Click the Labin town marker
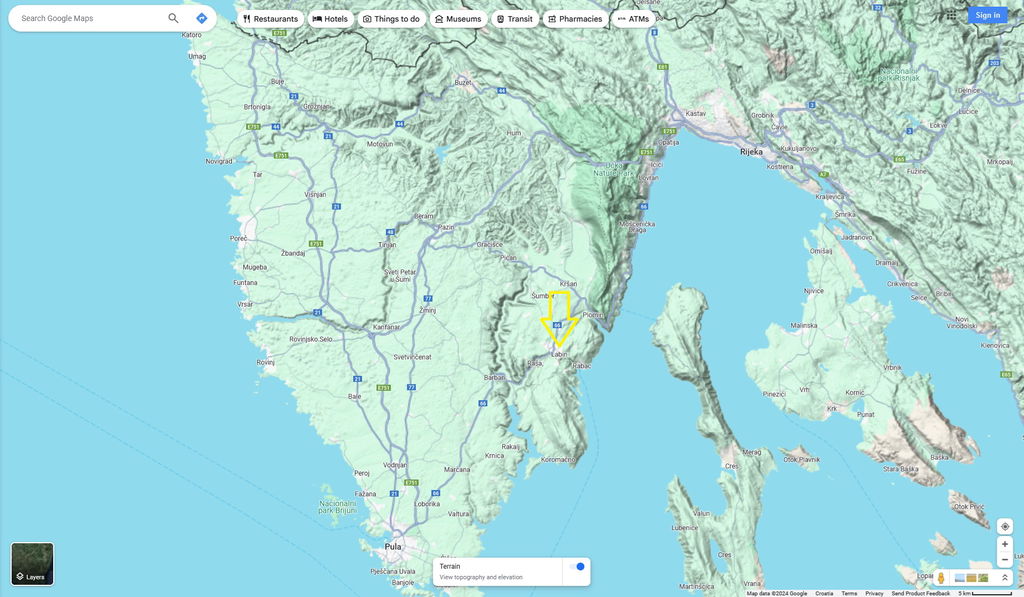 click(559, 354)
